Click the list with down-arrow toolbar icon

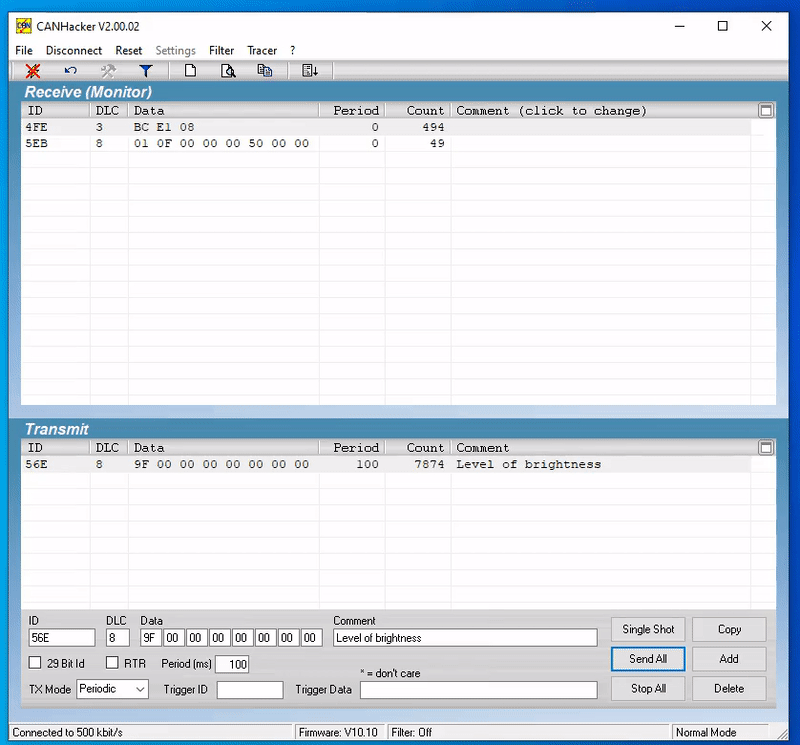[310, 71]
